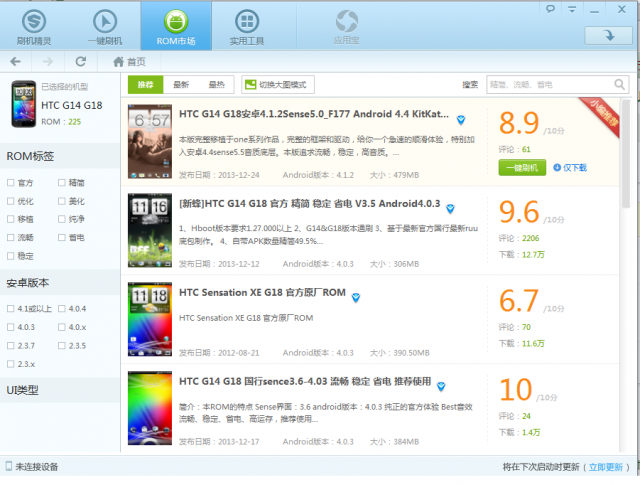Click the ROM list vertical scrollbar
The width and height of the screenshot is (640, 485).
pyautogui.click(x=626, y=154)
